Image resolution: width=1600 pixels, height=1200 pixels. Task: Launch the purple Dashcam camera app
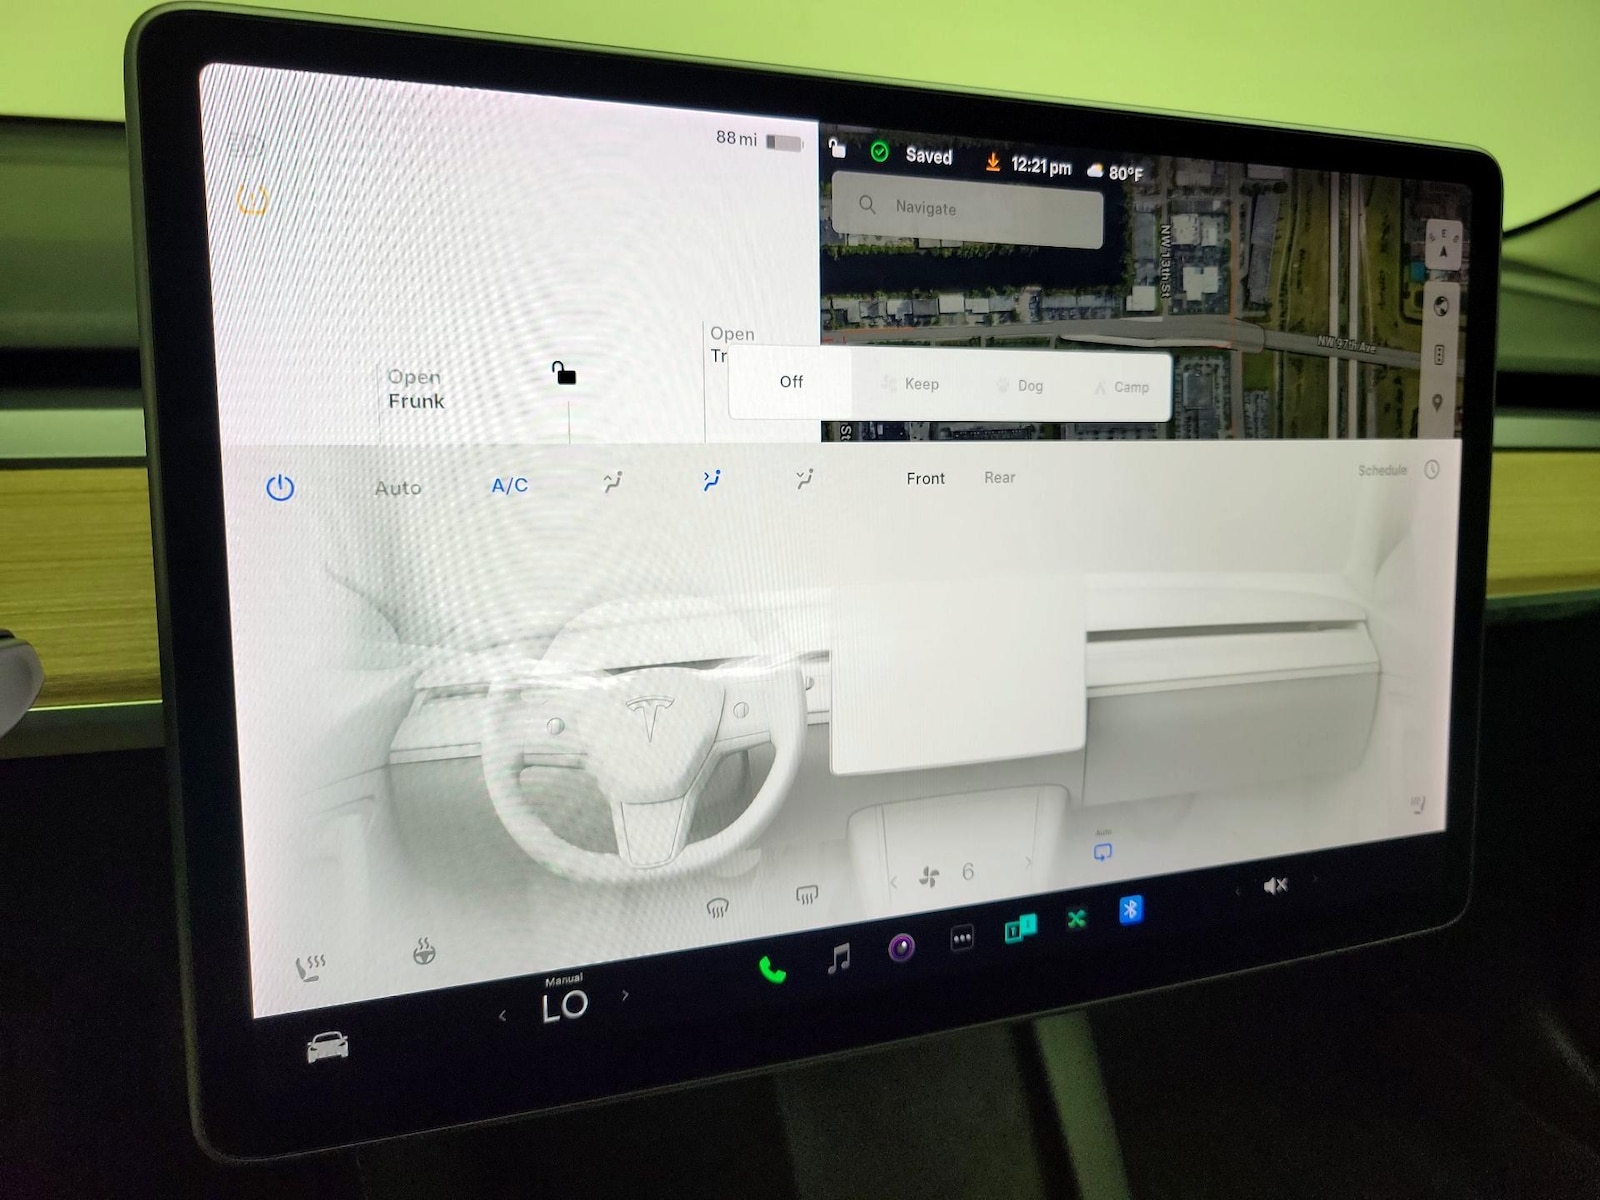(901, 947)
